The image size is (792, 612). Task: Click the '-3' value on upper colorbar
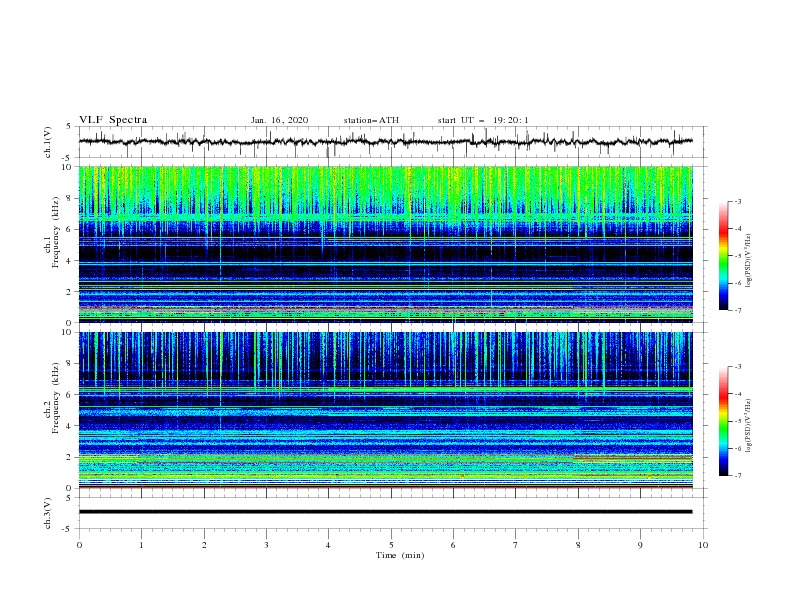coord(737,201)
